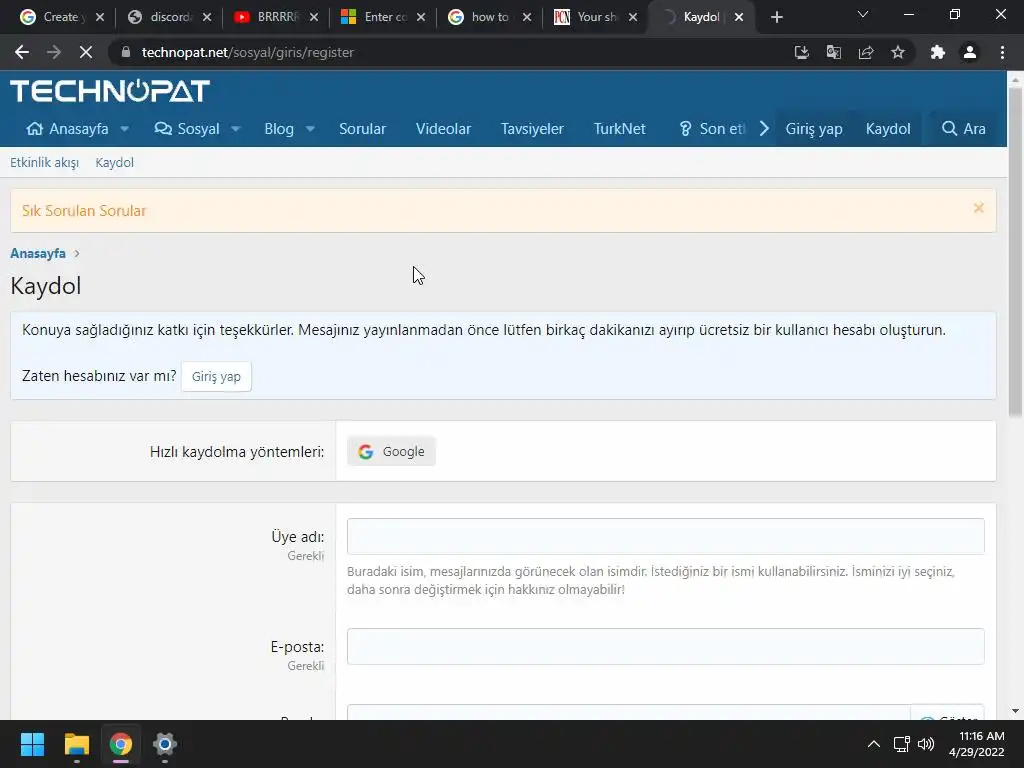Screen dimensions: 1024x768
Task: Show hidden tray icons chevron
Action: click(x=873, y=744)
